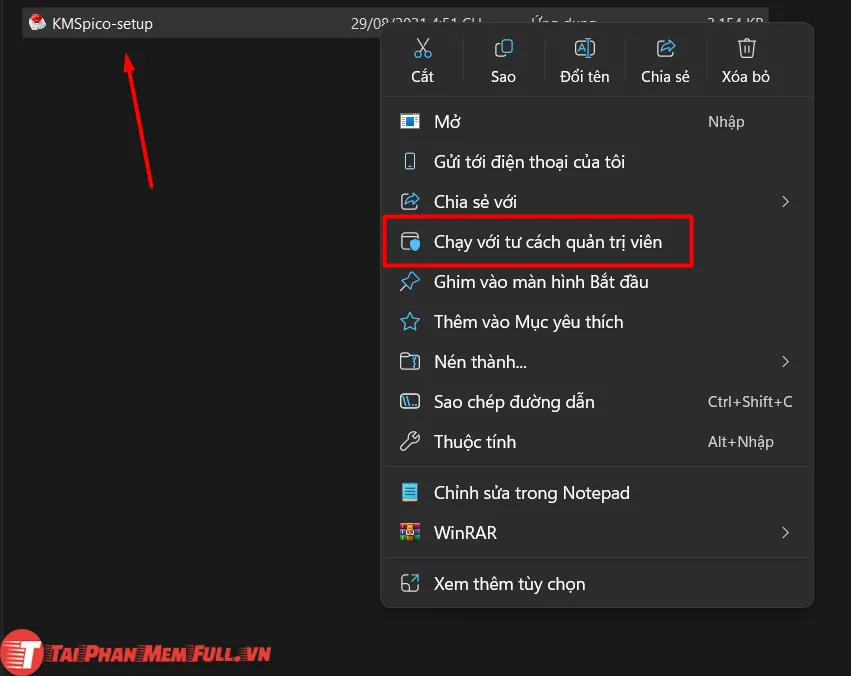Click the TaiPhanMemFull.vn watermark logo
The width and height of the screenshot is (851, 676).
point(137,654)
